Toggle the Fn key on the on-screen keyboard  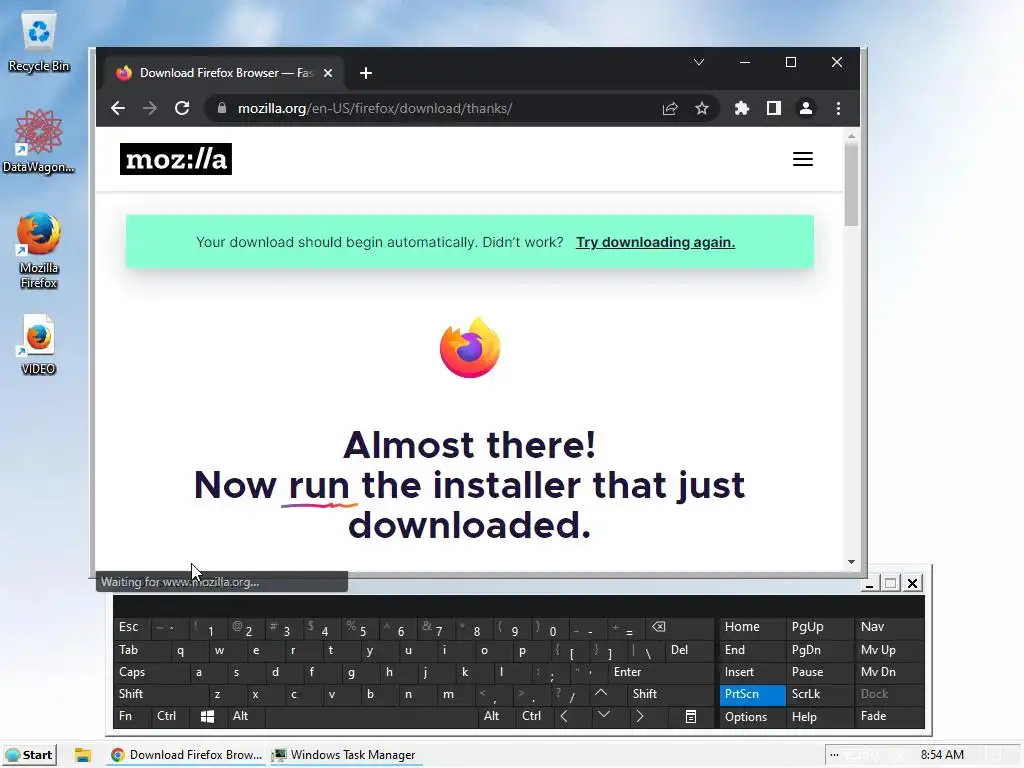coord(131,716)
